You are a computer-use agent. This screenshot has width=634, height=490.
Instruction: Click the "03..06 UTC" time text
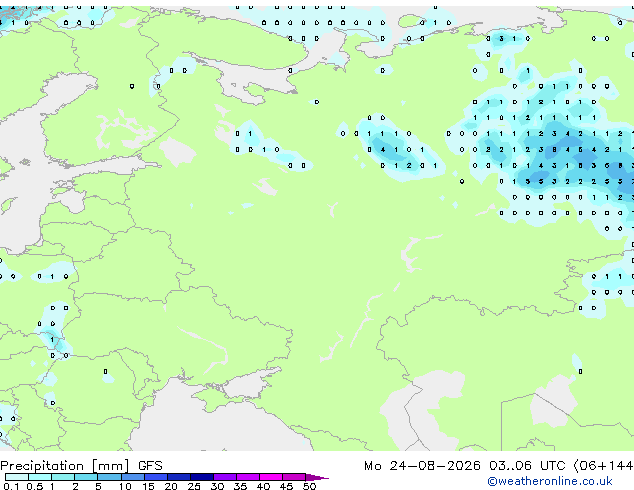pos(527,466)
